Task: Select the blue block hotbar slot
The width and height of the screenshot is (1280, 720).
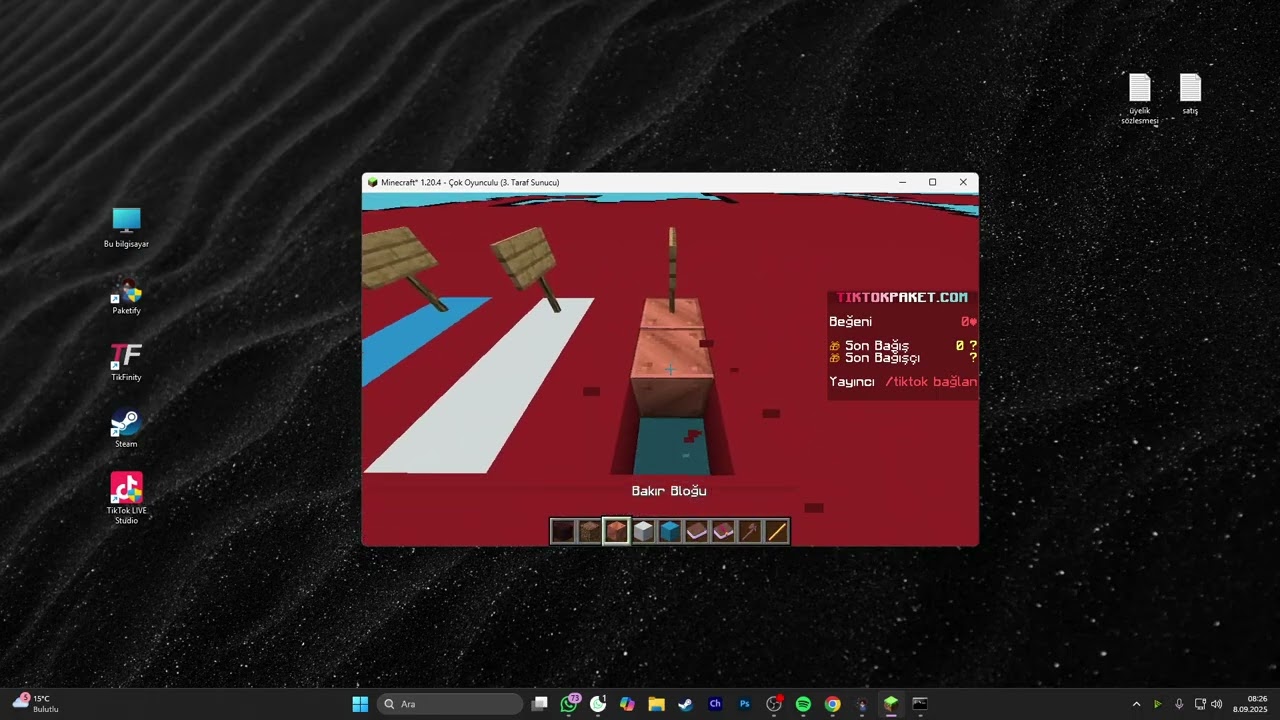Action: pos(670,531)
